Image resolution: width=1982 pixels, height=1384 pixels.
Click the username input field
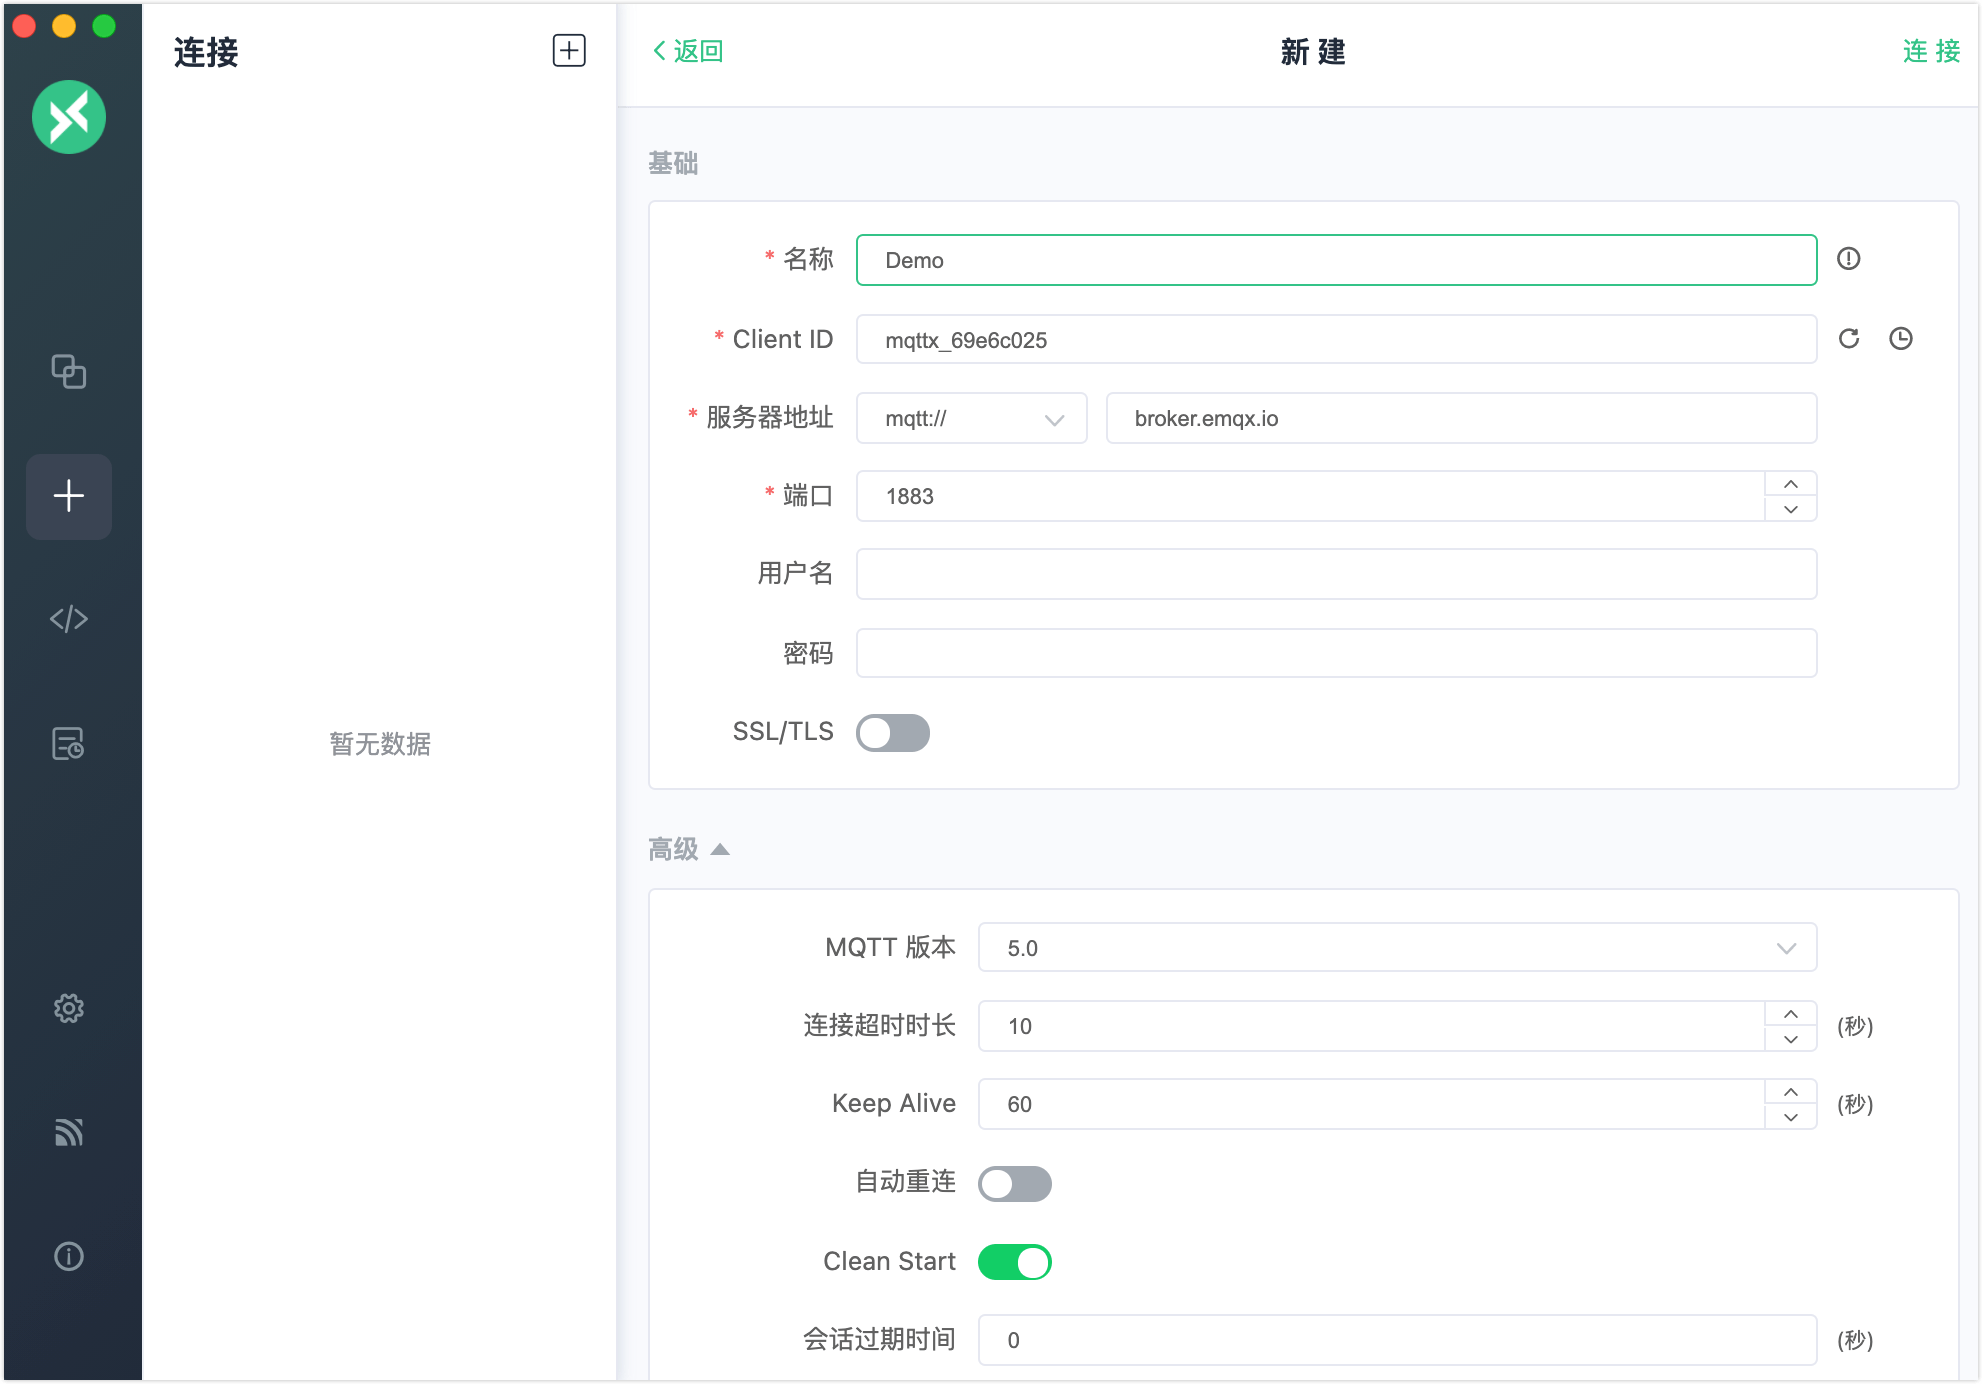click(x=1335, y=574)
